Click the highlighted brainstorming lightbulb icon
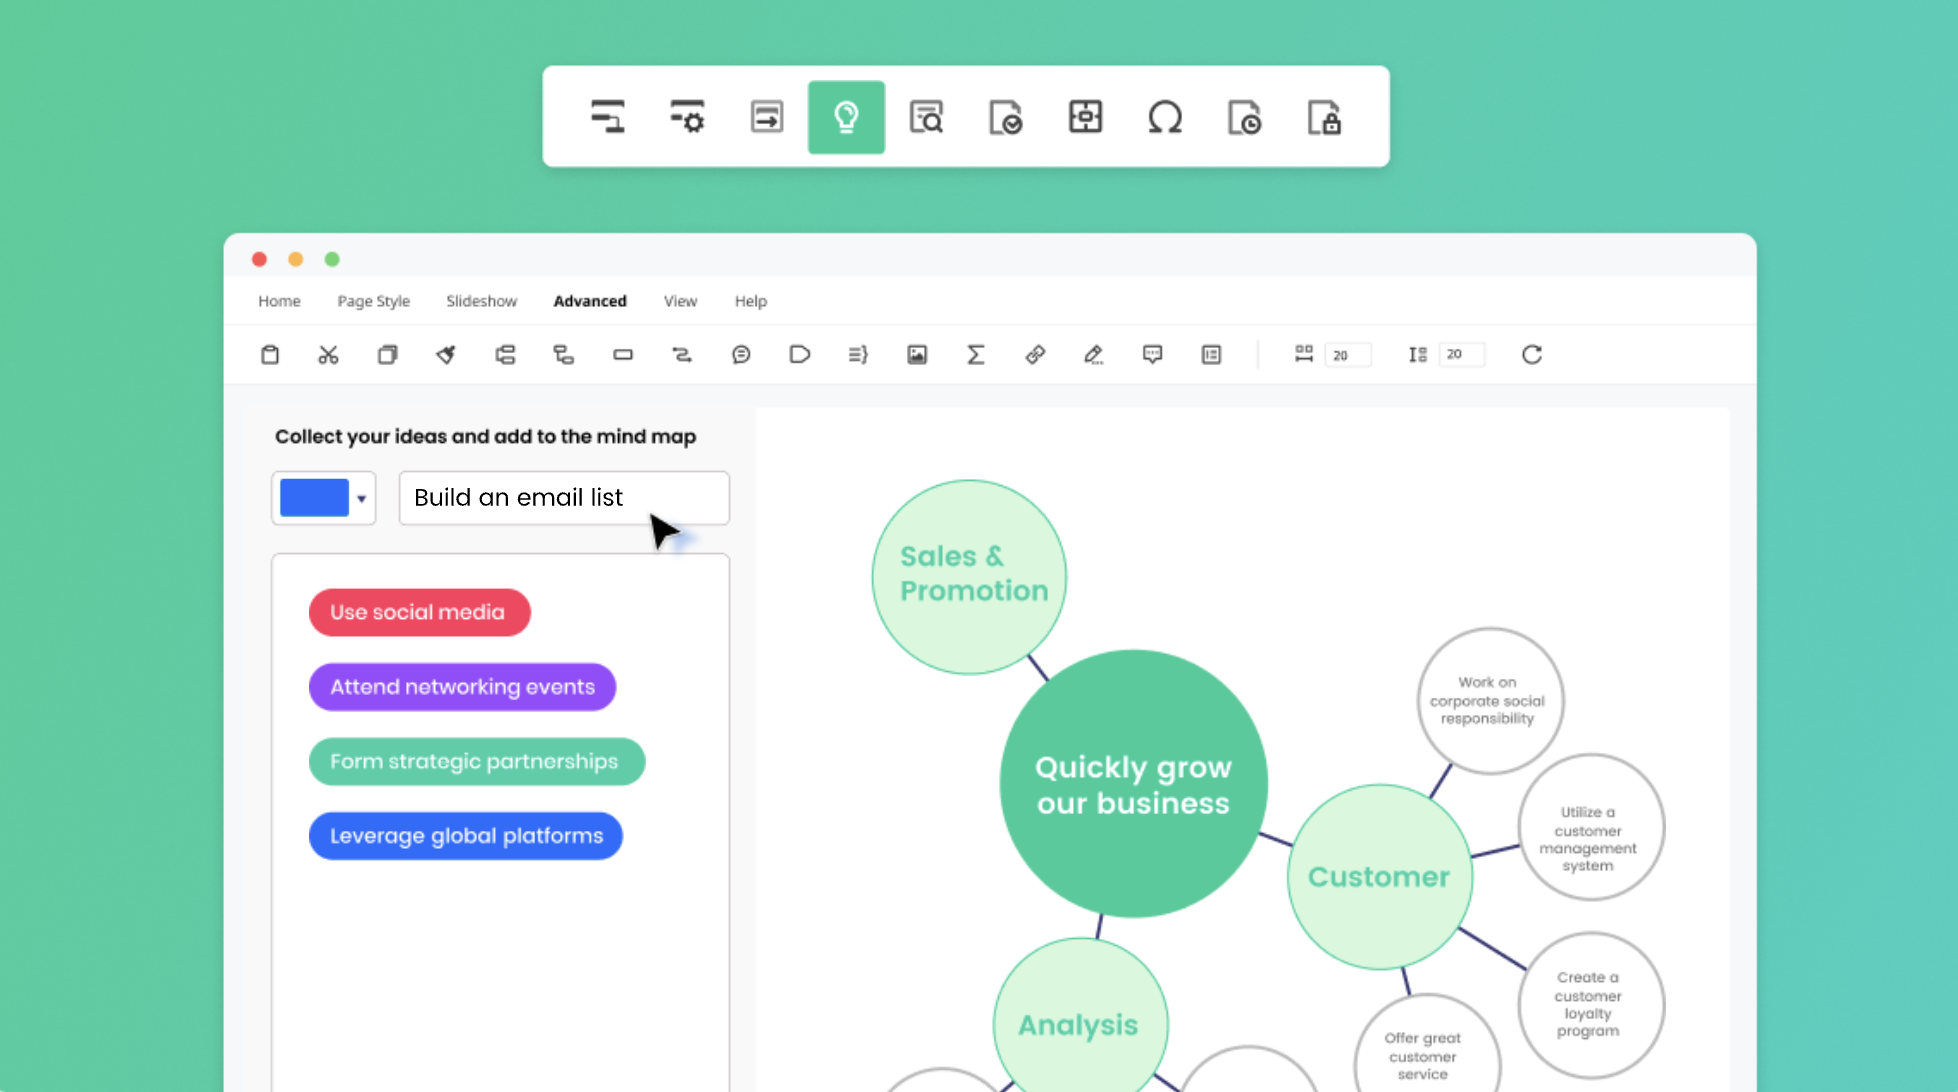Screen dimensions: 1958x1092 tap(846, 117)
